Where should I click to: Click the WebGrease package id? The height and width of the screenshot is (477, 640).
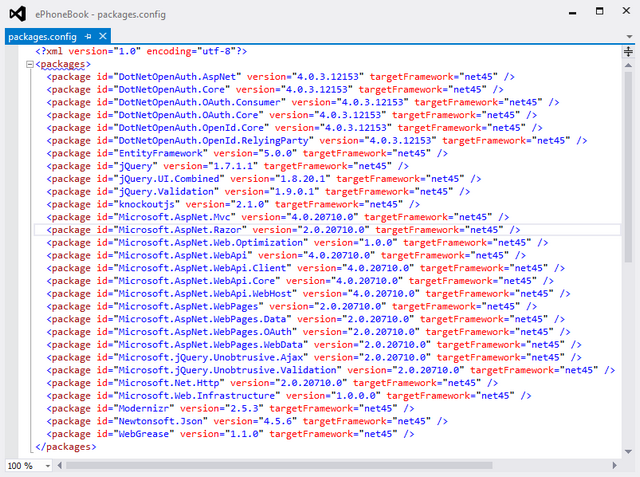(x=144, y=434)
